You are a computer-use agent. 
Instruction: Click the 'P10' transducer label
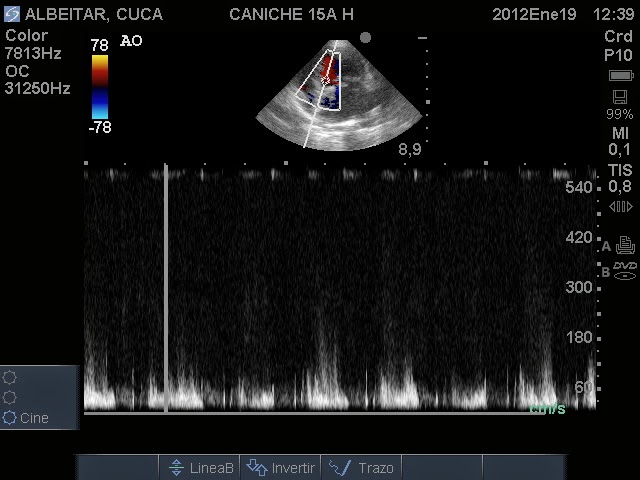tap(618, 55)
